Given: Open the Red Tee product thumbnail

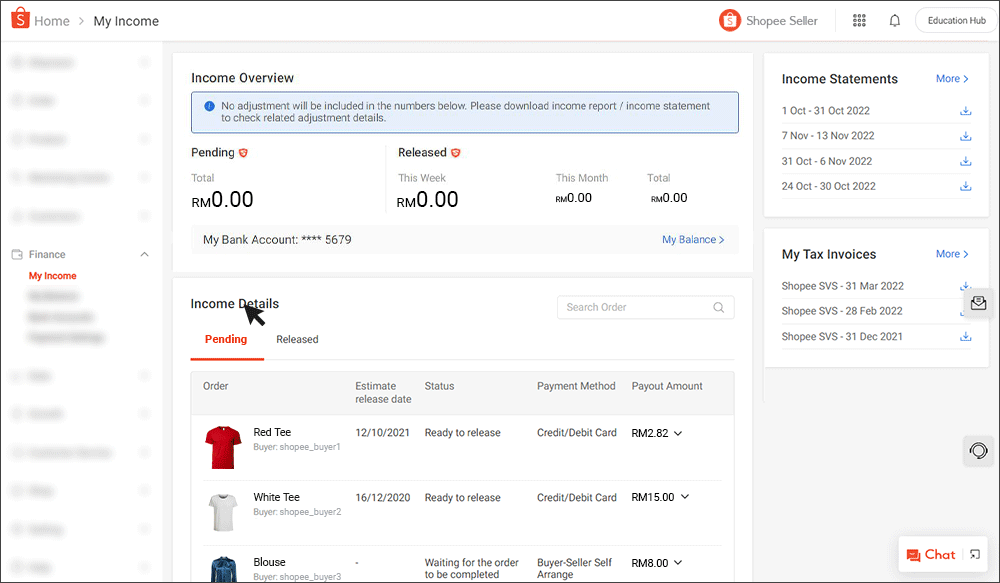Looking at the screenshot, I should (x=223, y=447).
